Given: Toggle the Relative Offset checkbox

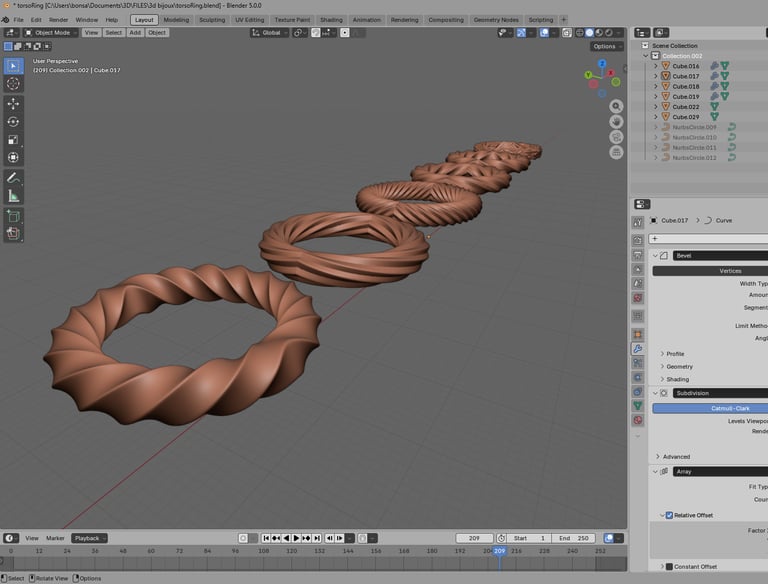Looking at the screenshot, I should [669, 515].
